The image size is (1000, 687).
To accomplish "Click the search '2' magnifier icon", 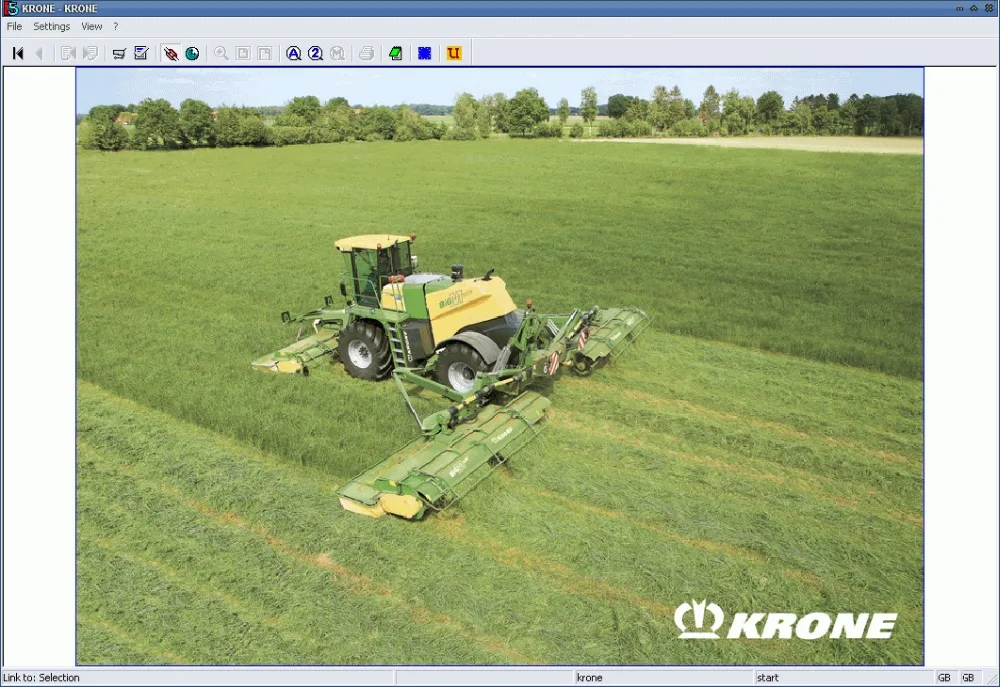I will click(x=315, y=54).
